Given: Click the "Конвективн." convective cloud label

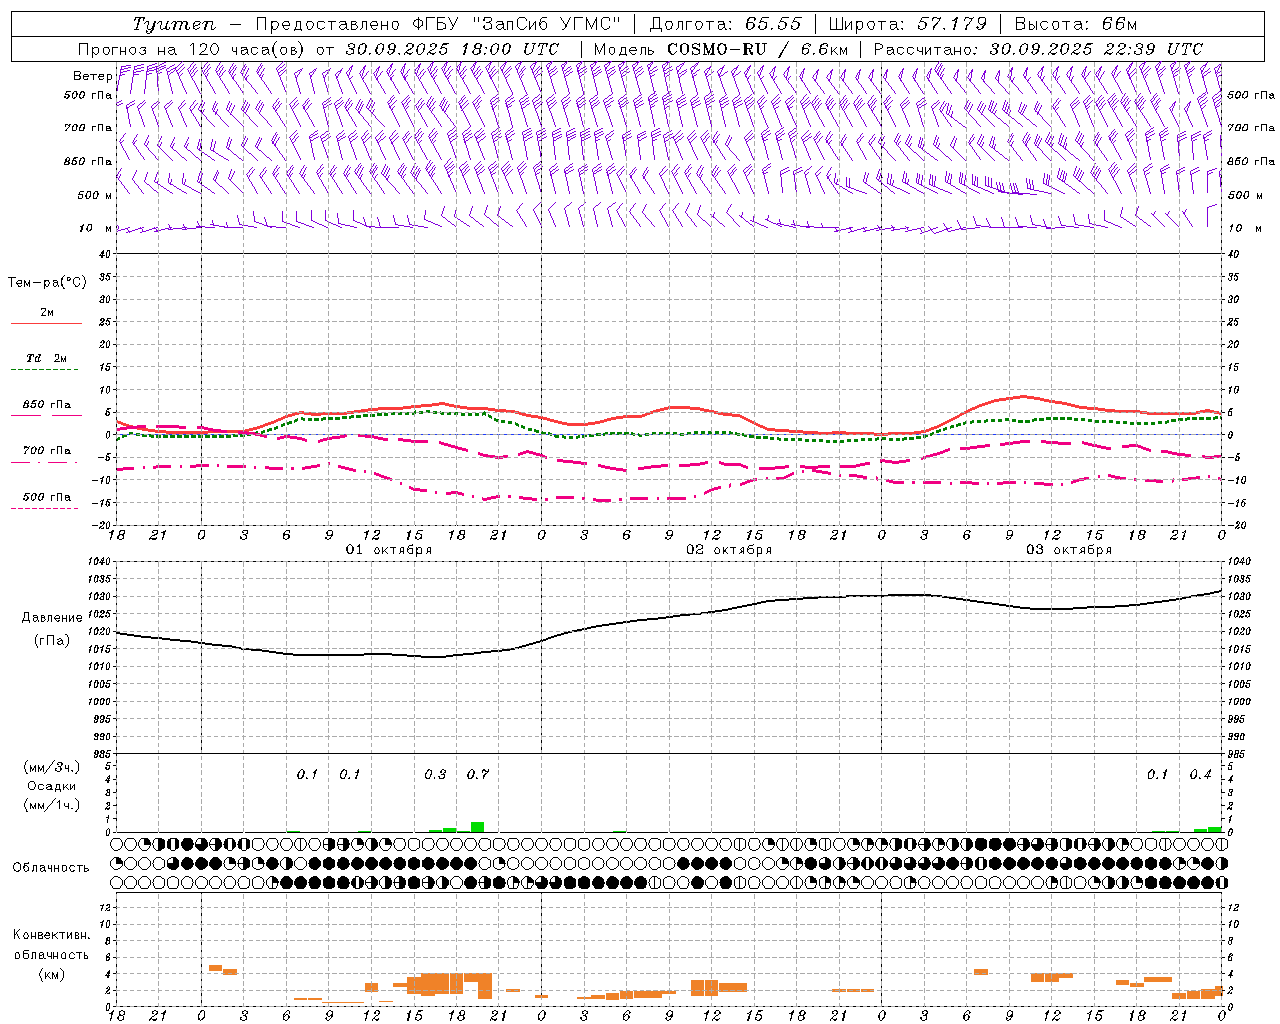Looking at the screenshot, I should pyautogui.click(x=52, y=935).
